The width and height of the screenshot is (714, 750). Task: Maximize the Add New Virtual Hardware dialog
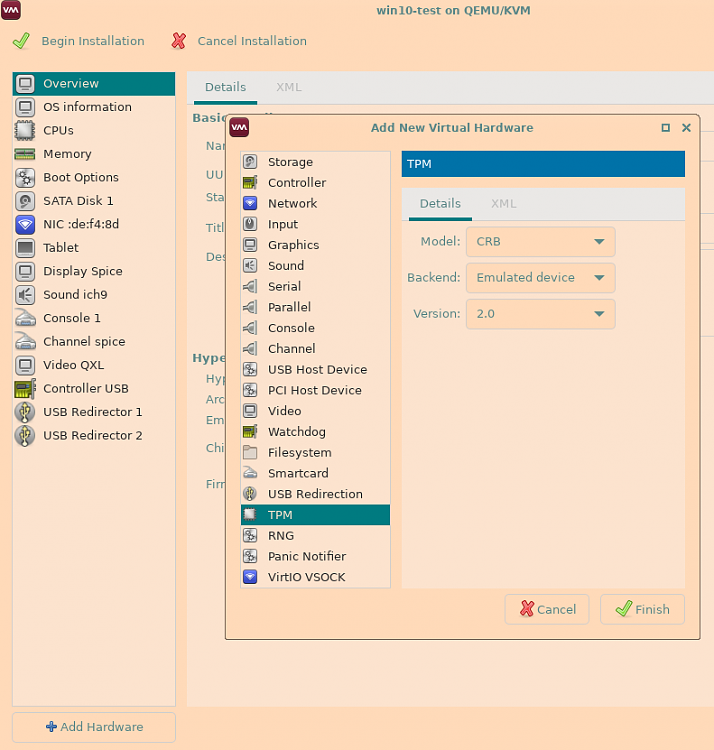(x=665, y=128)
